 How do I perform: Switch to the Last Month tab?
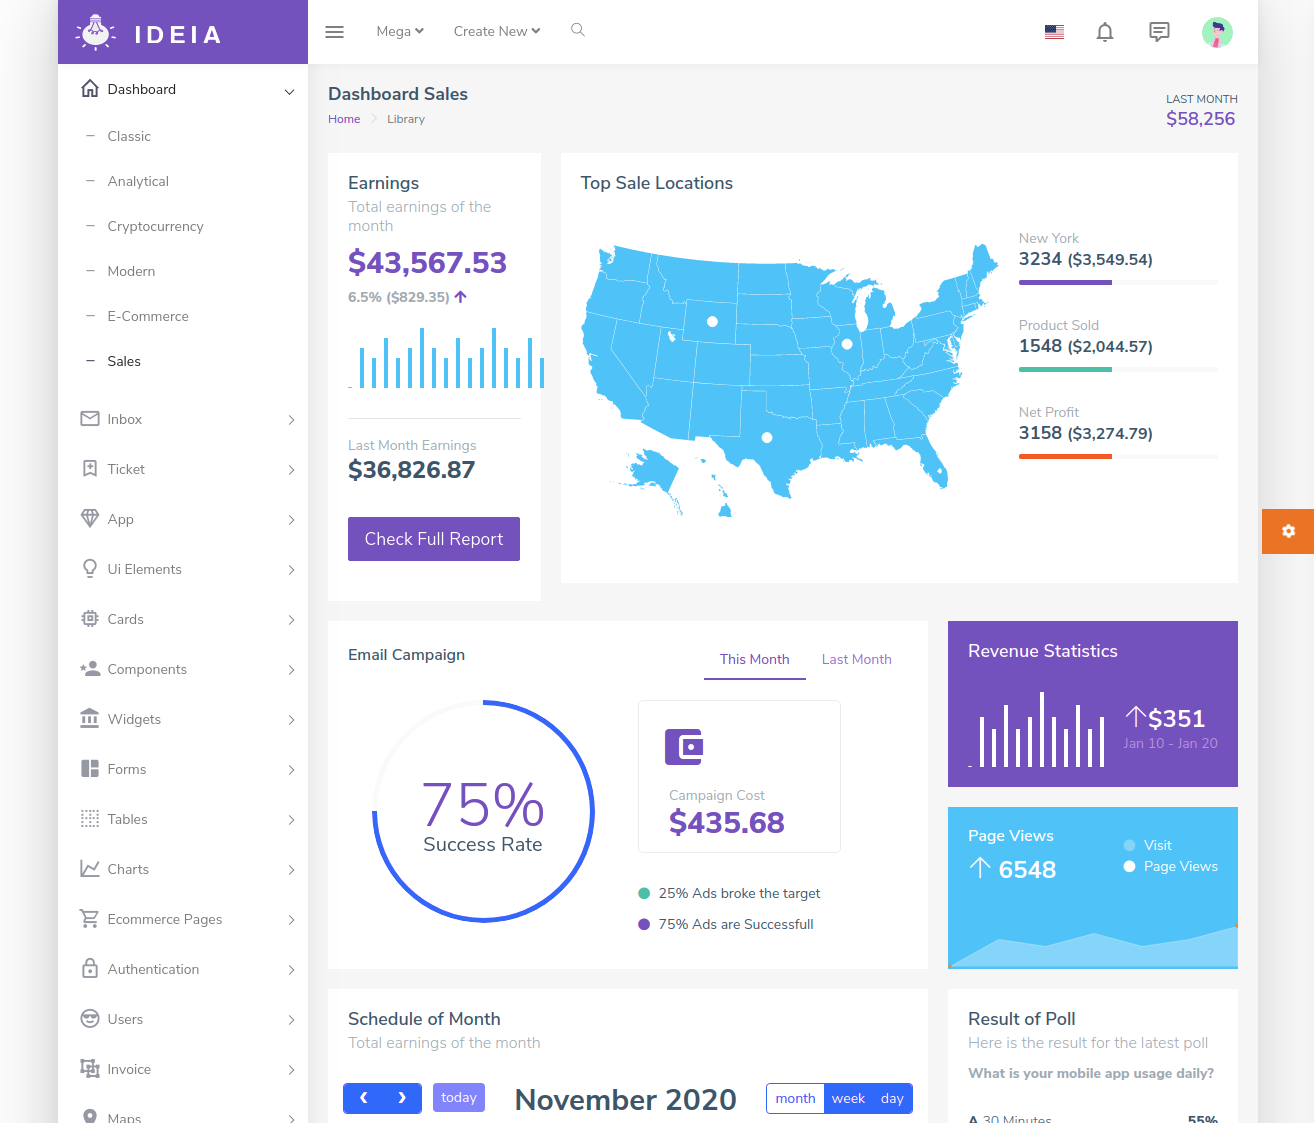(856, 659)
